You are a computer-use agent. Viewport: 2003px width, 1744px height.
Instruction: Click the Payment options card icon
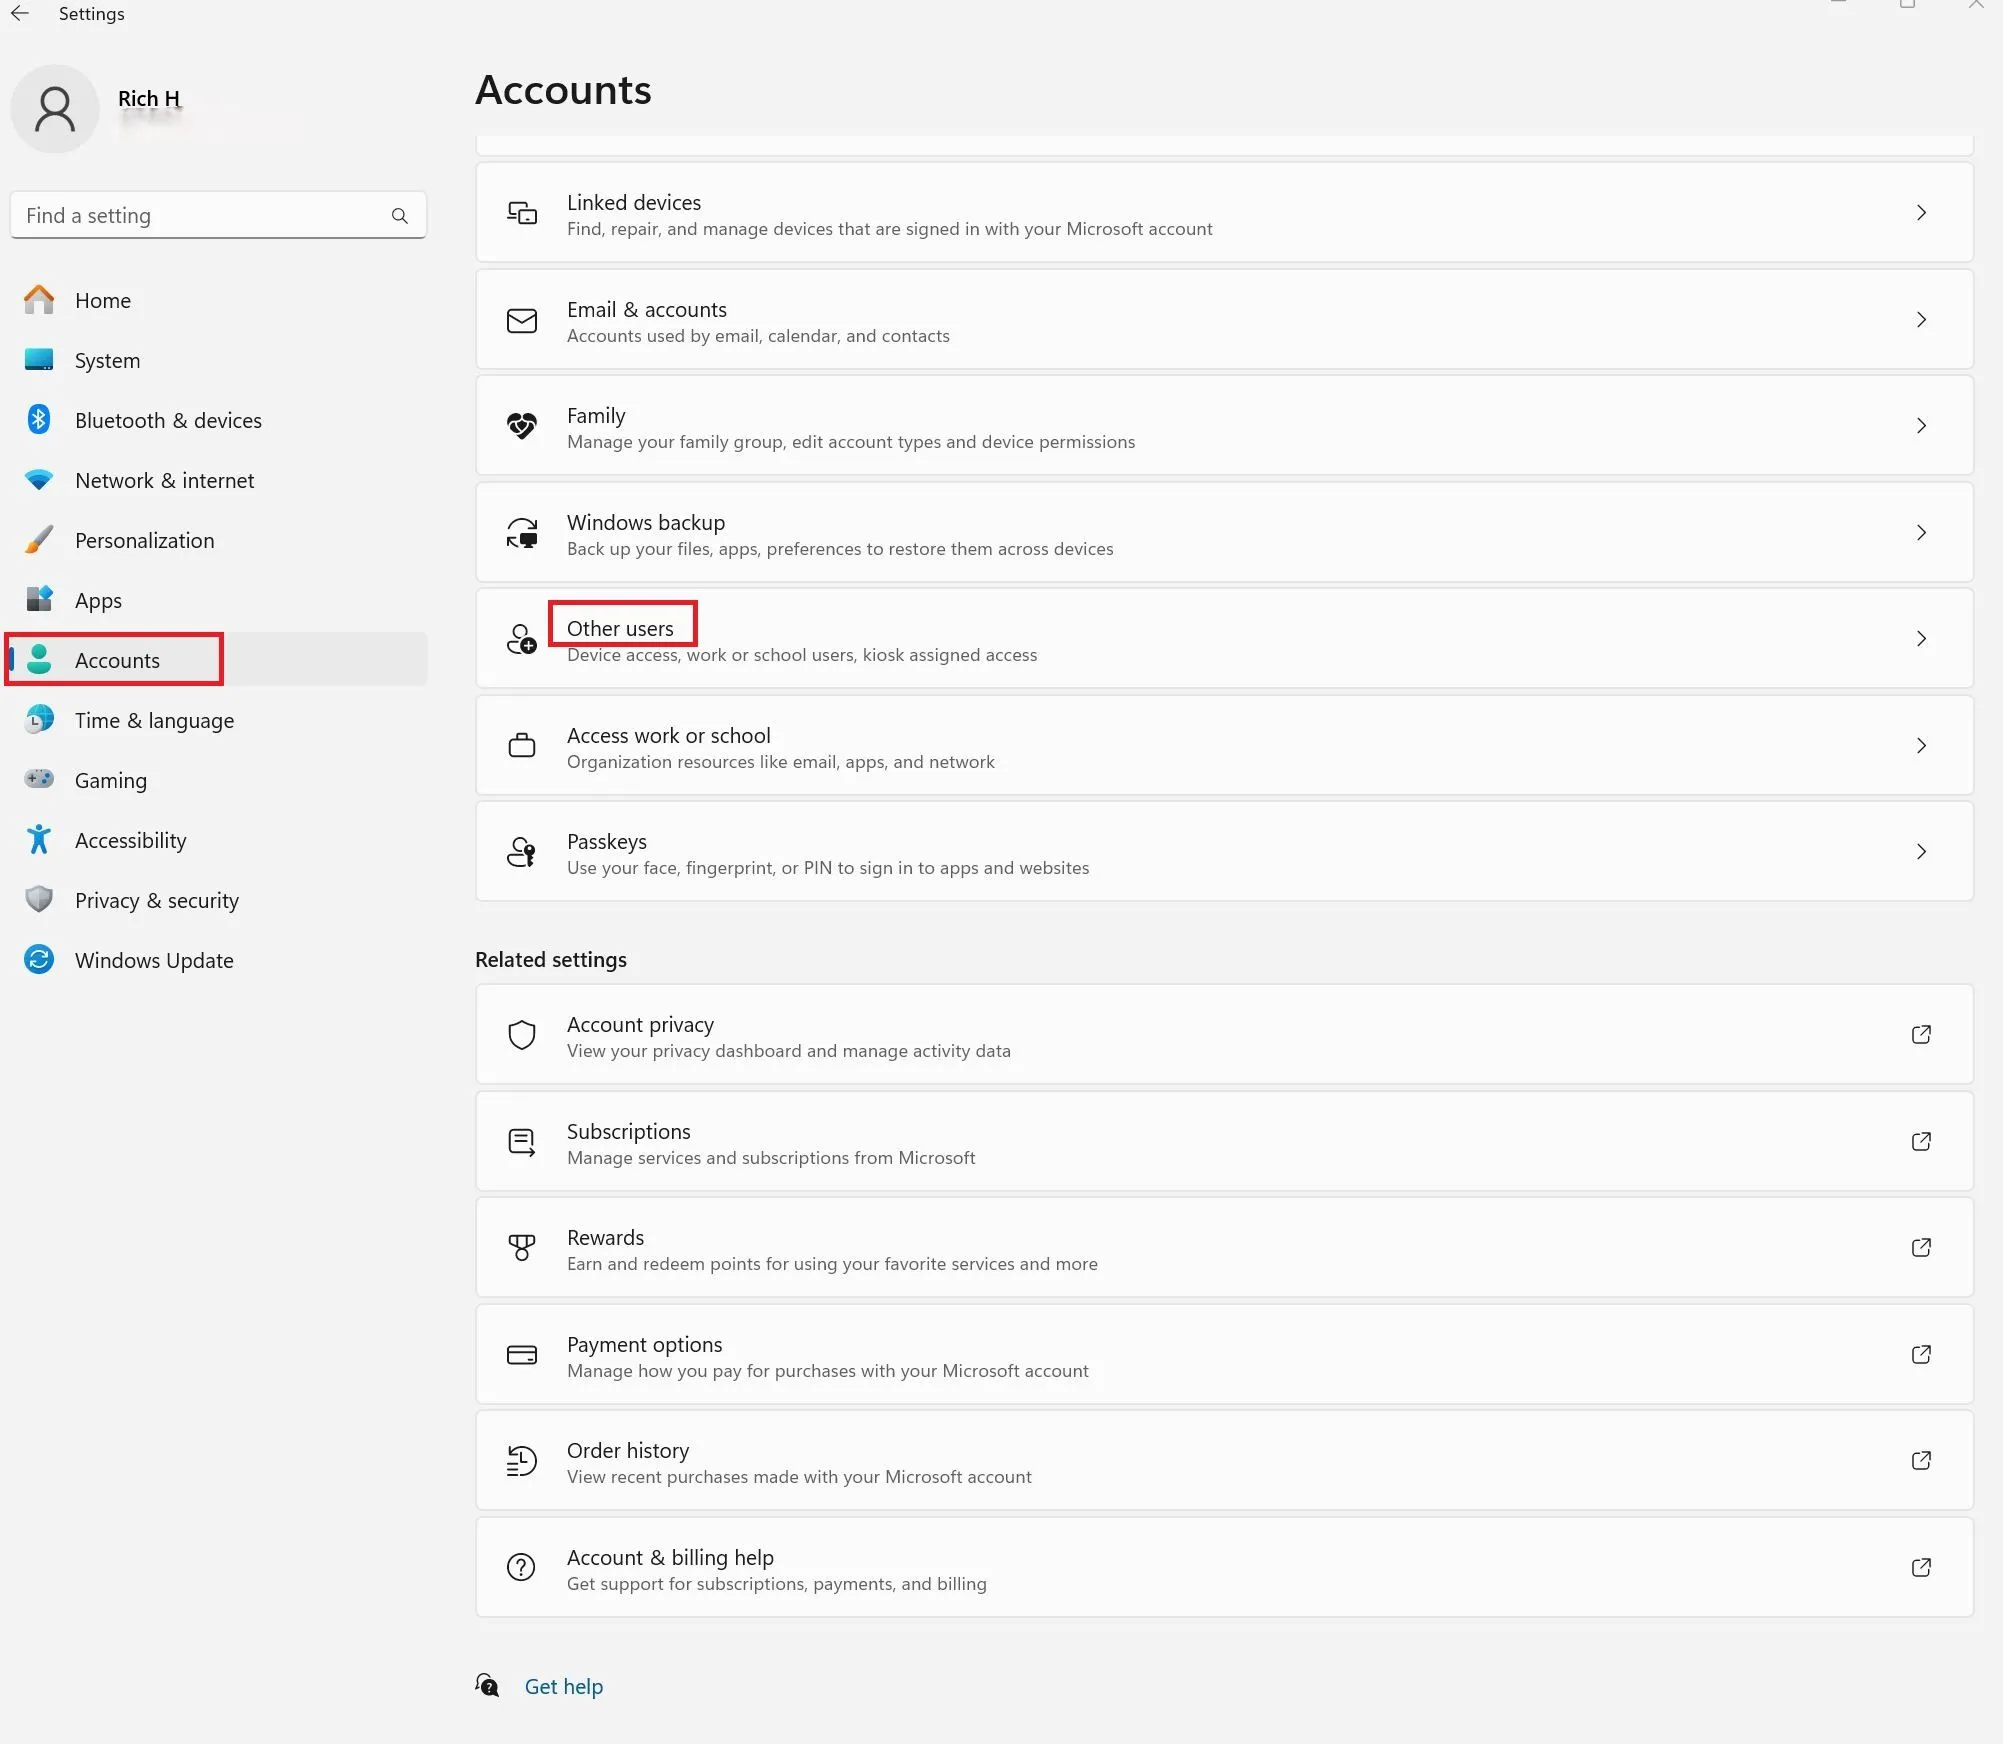click(521, 1355)
